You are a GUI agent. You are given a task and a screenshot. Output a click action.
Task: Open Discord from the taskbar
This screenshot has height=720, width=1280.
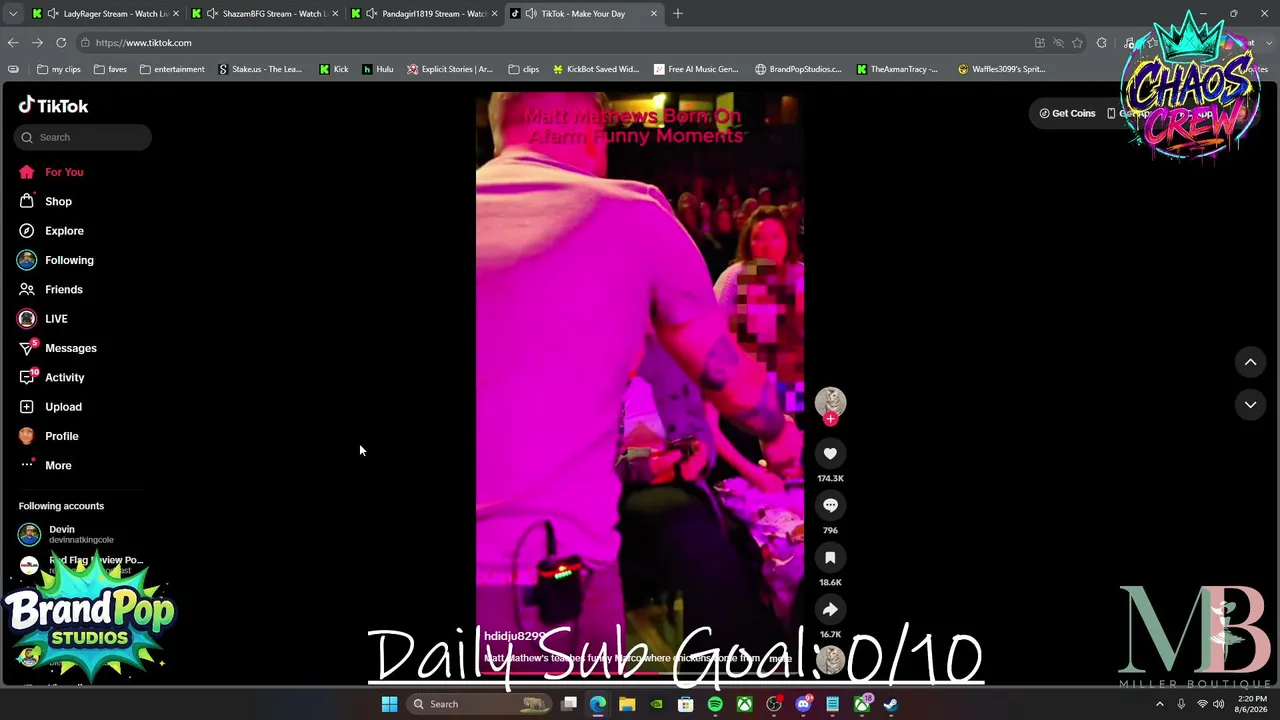pos(803,704)
